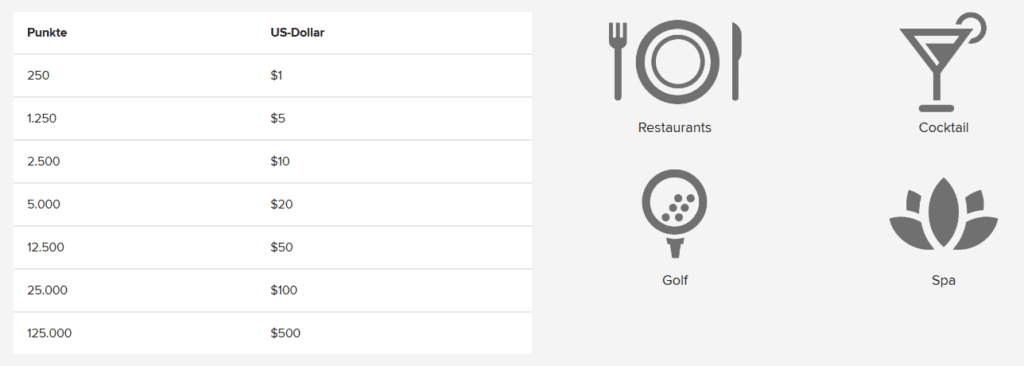Click the Spa lotus flower icon
Screen dimensions: 1024x366
[943, 214]
